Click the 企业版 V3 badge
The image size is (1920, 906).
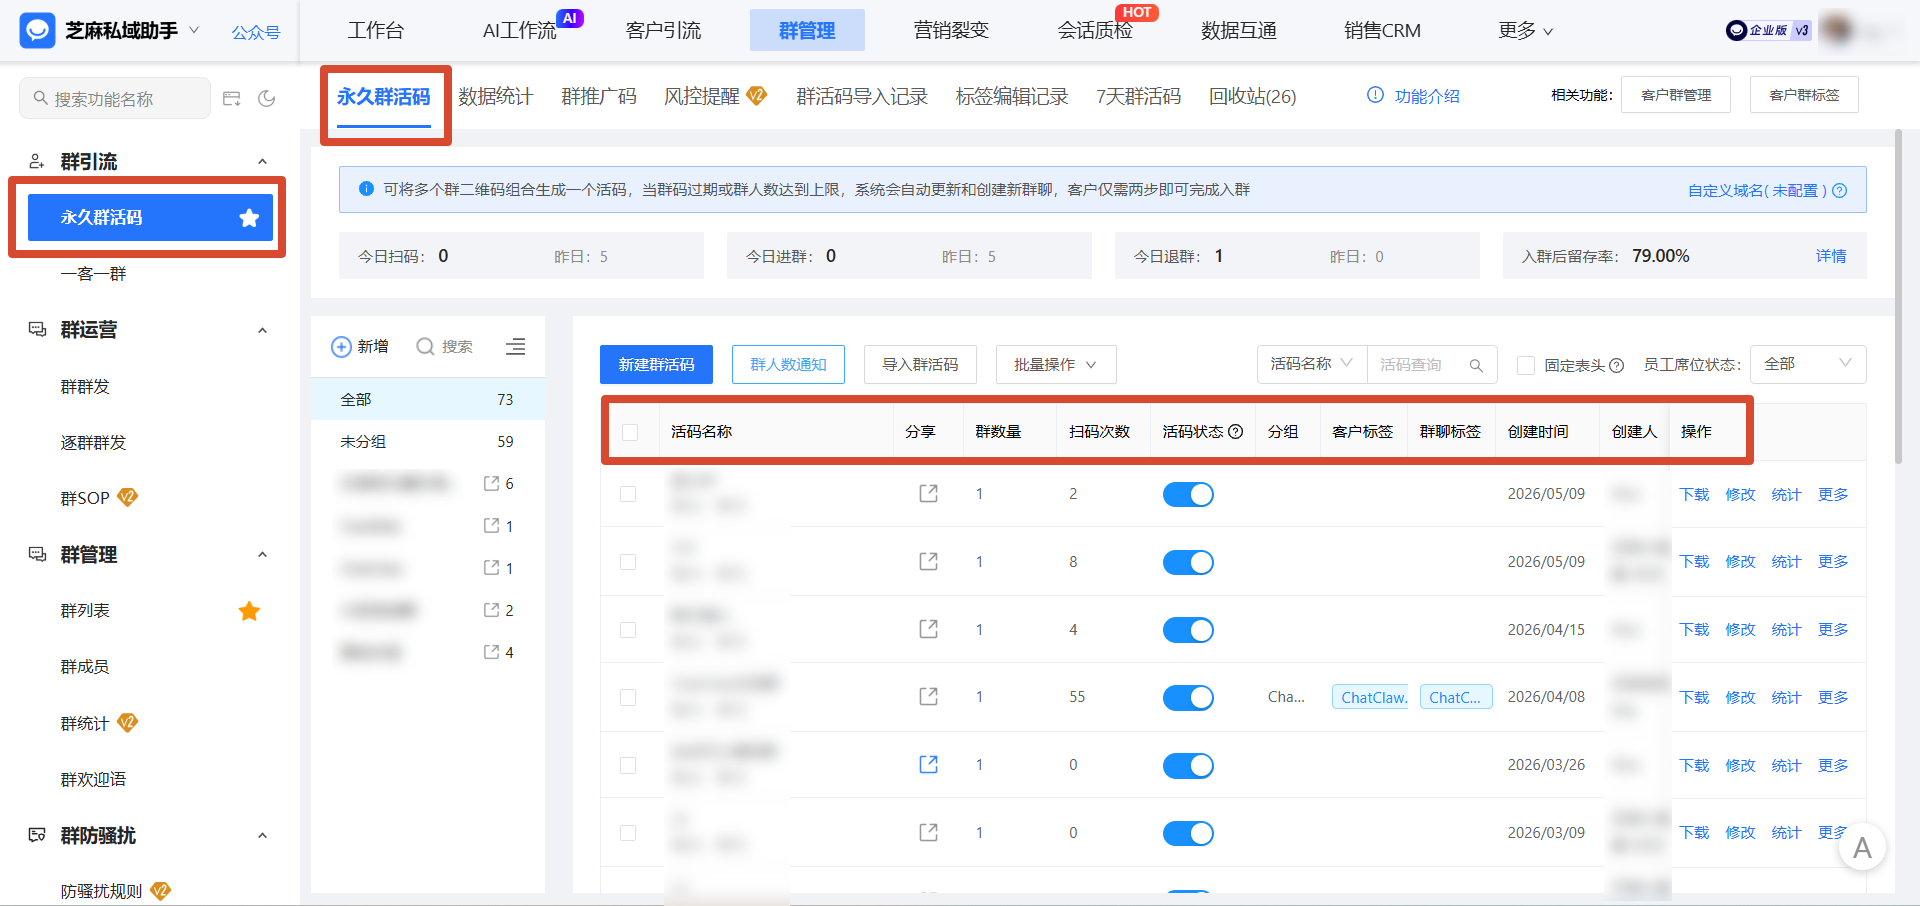[1768, 30]
